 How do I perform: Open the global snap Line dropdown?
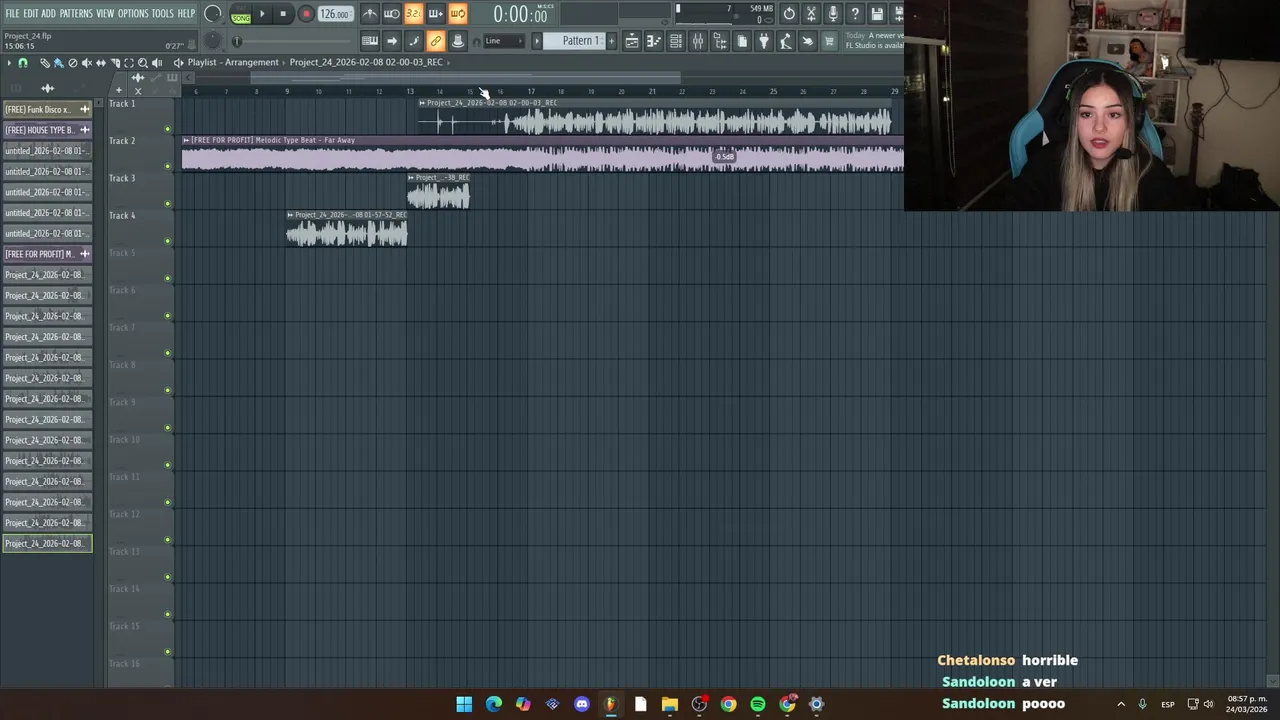[505, 41]
